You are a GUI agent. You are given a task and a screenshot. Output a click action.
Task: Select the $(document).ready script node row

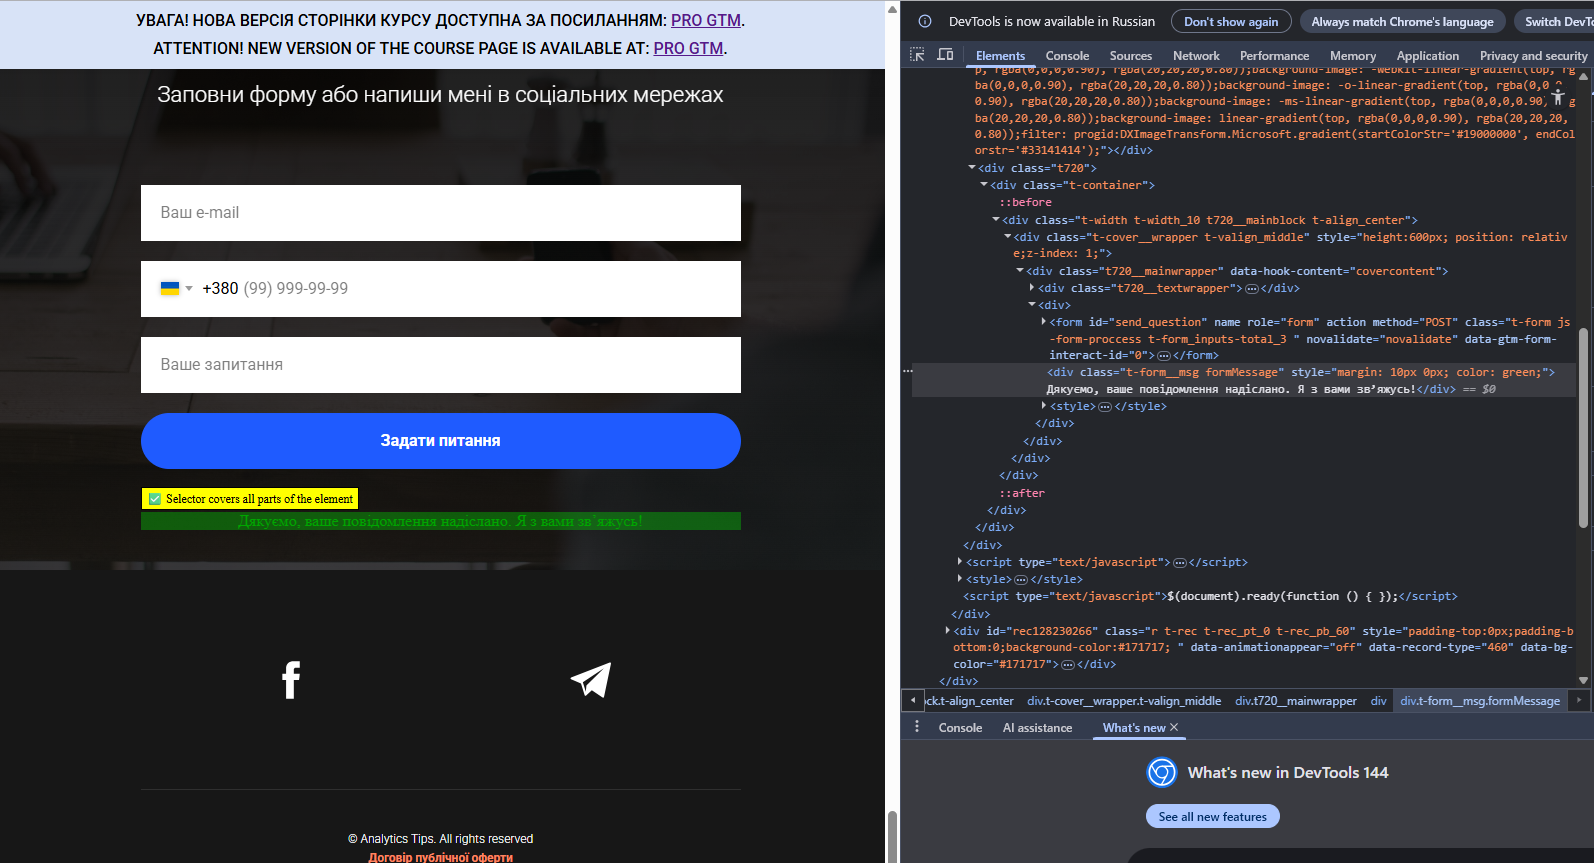pos(1210,596)
